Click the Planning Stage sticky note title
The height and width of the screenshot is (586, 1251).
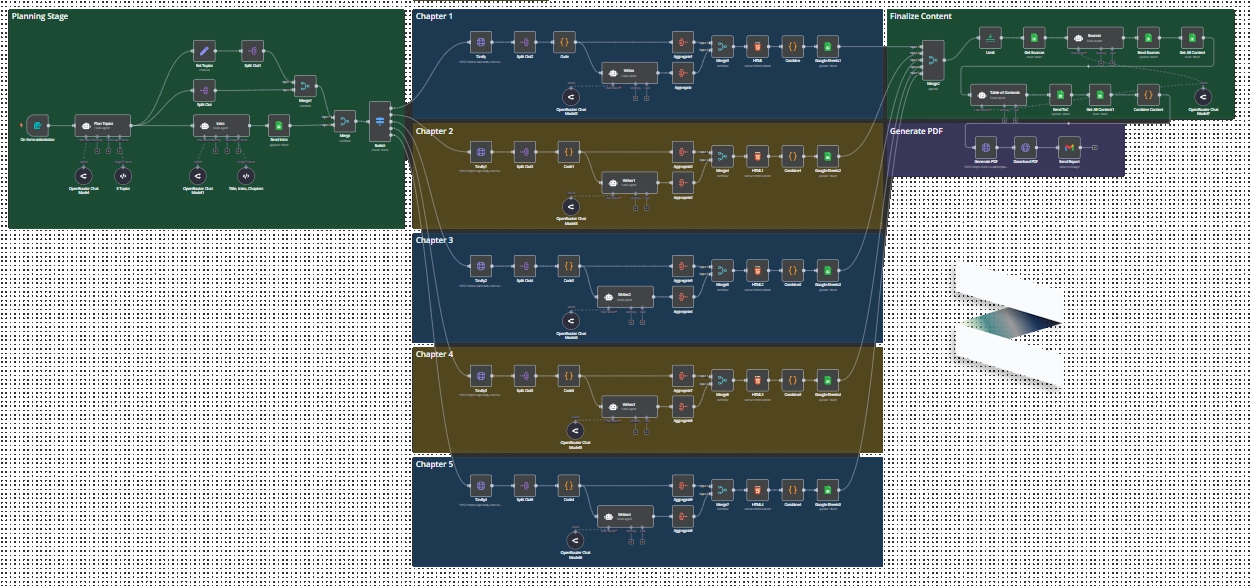40,16
